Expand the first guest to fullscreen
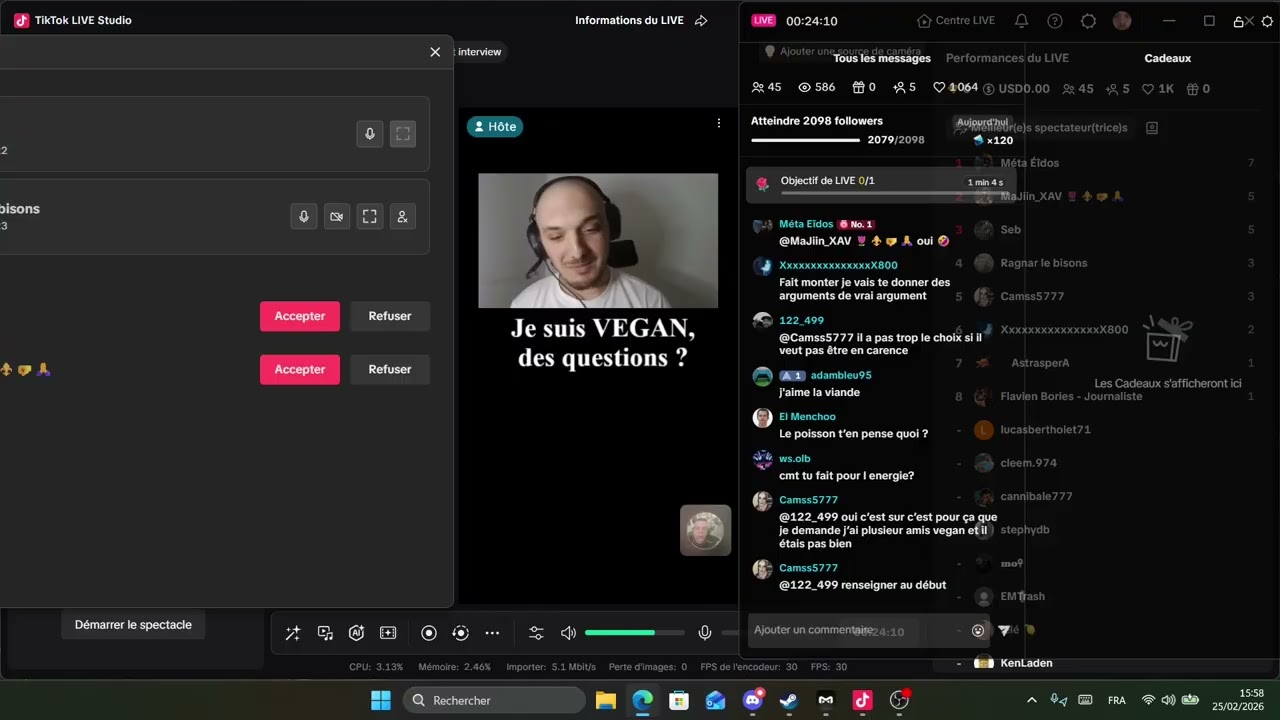 (x=403, y=134)
